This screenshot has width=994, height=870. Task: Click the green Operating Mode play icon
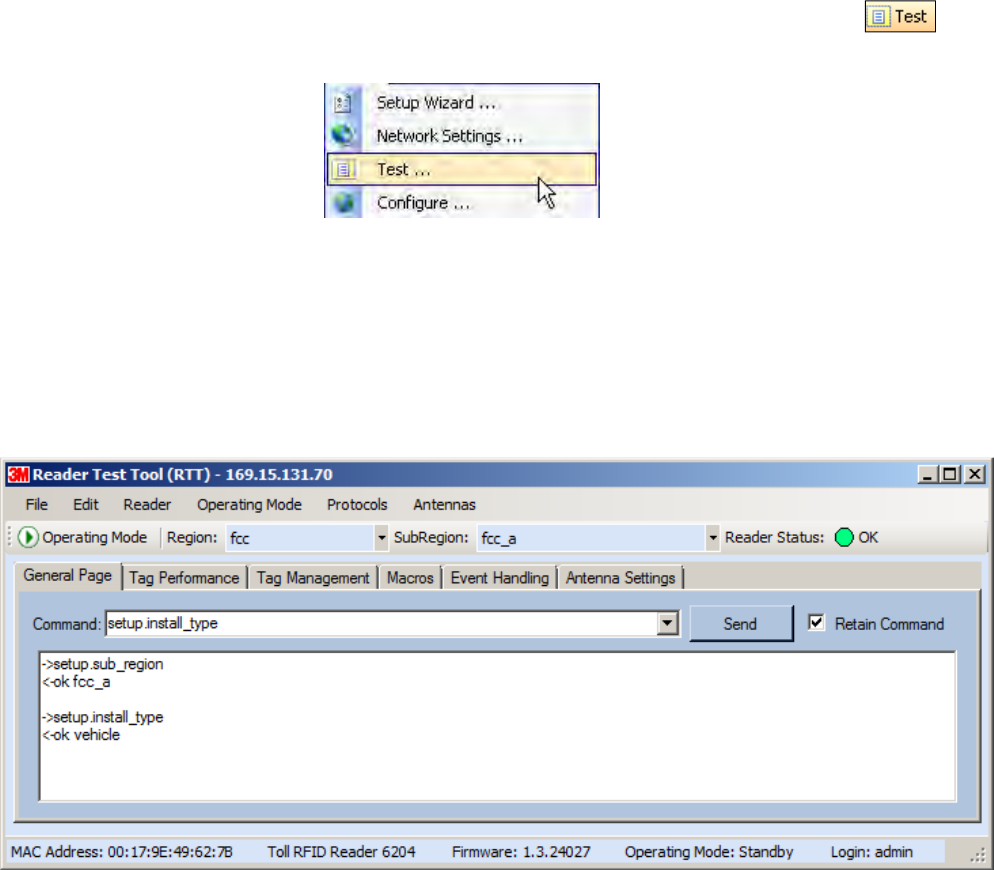(28, 538)
